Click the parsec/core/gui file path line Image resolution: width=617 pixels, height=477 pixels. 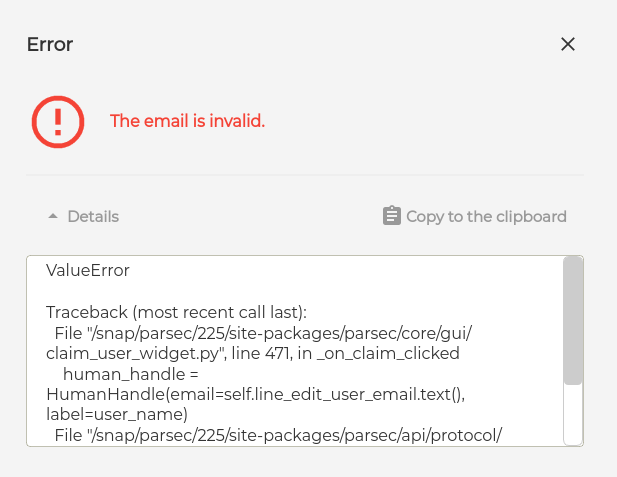pyautogui.click(x=263, y=333)
